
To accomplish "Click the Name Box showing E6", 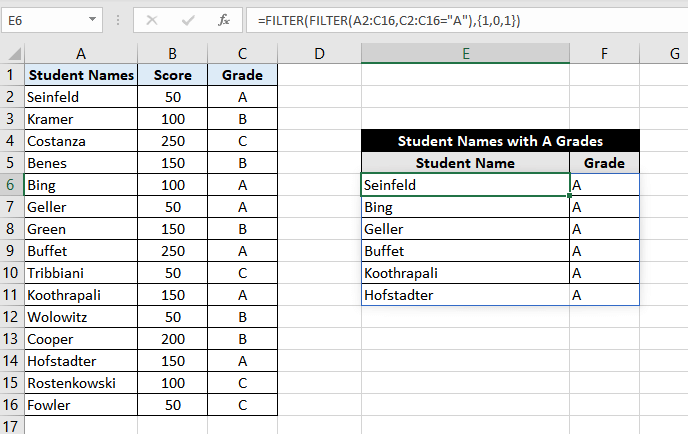I will [52, 20].
